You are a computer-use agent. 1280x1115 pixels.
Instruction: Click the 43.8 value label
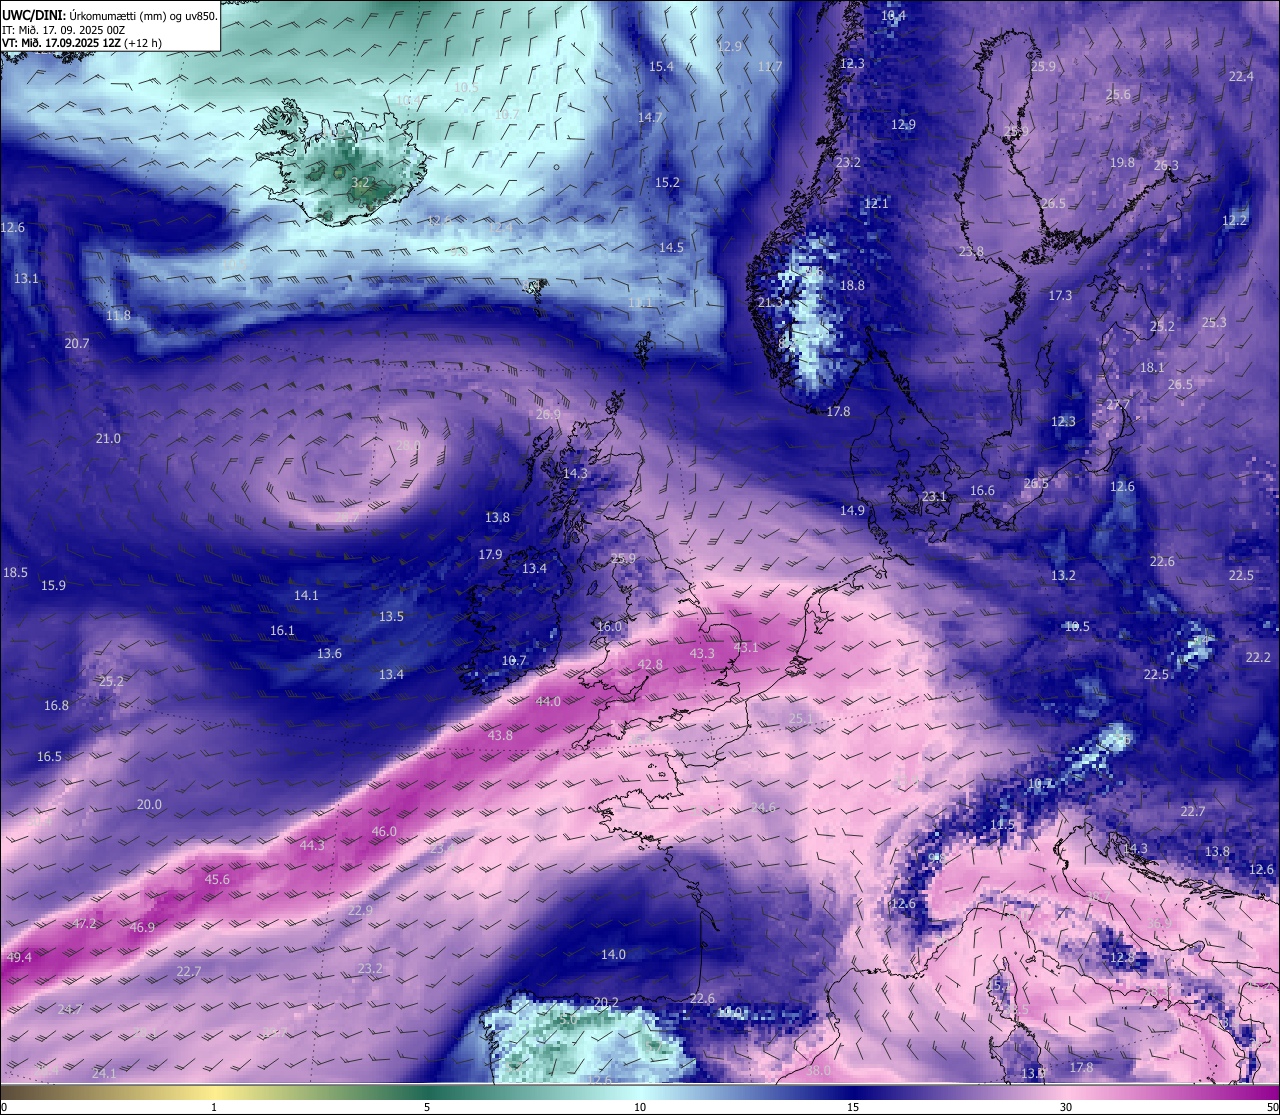[x=500, y=735]
